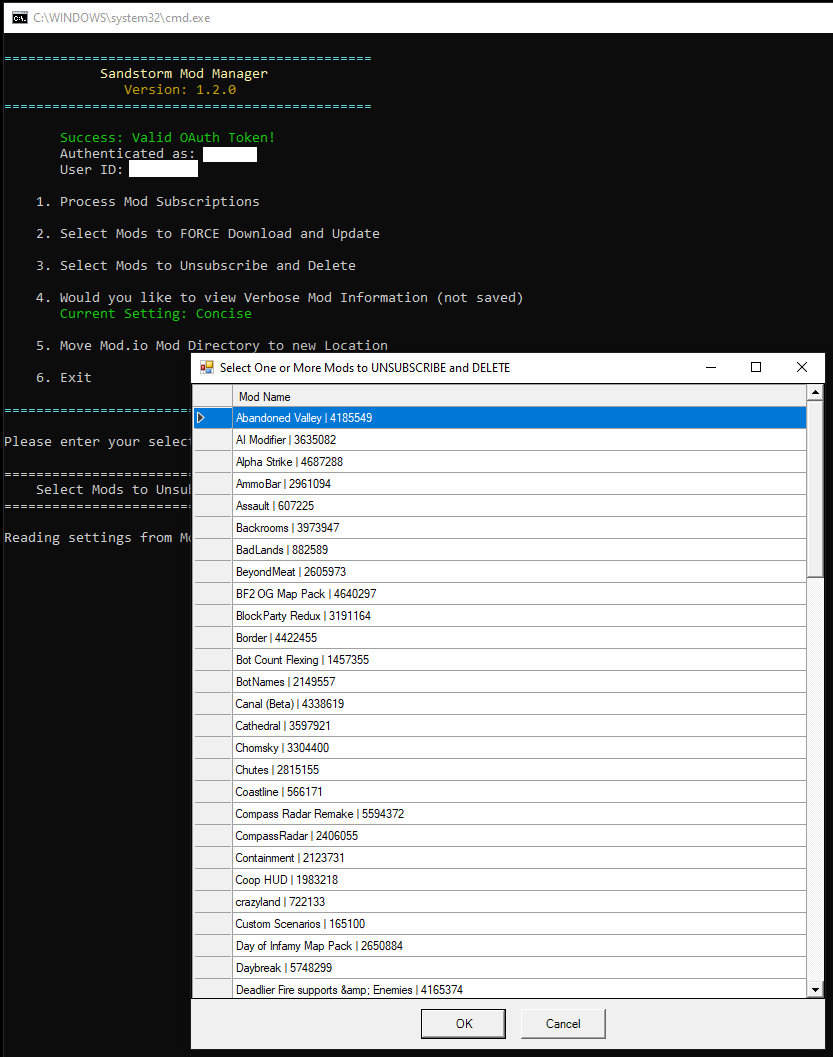833x1057 pixels.
Task: Select the CompassRadar | 2406055 row
Action: coord(519,836)
